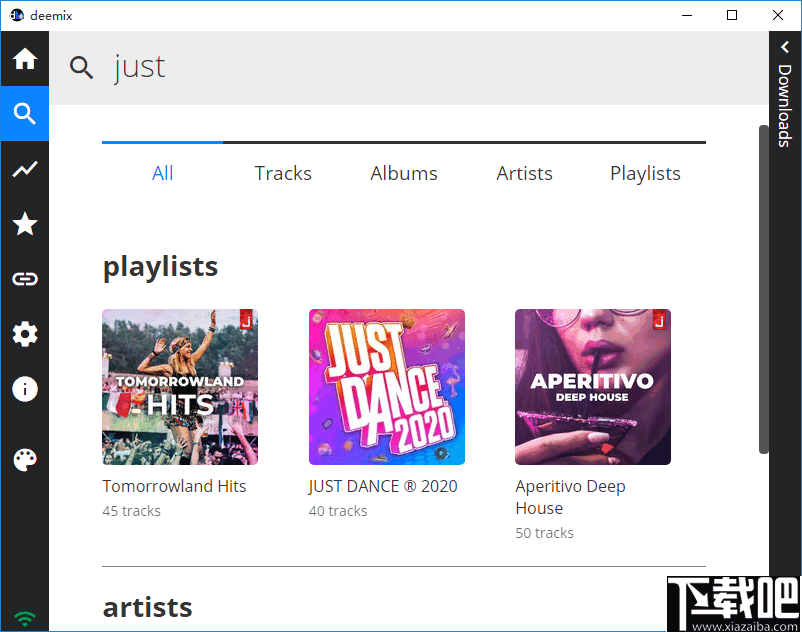802x632 pixels.
Task: Click the search field containing 'just'
Action: 409,67
